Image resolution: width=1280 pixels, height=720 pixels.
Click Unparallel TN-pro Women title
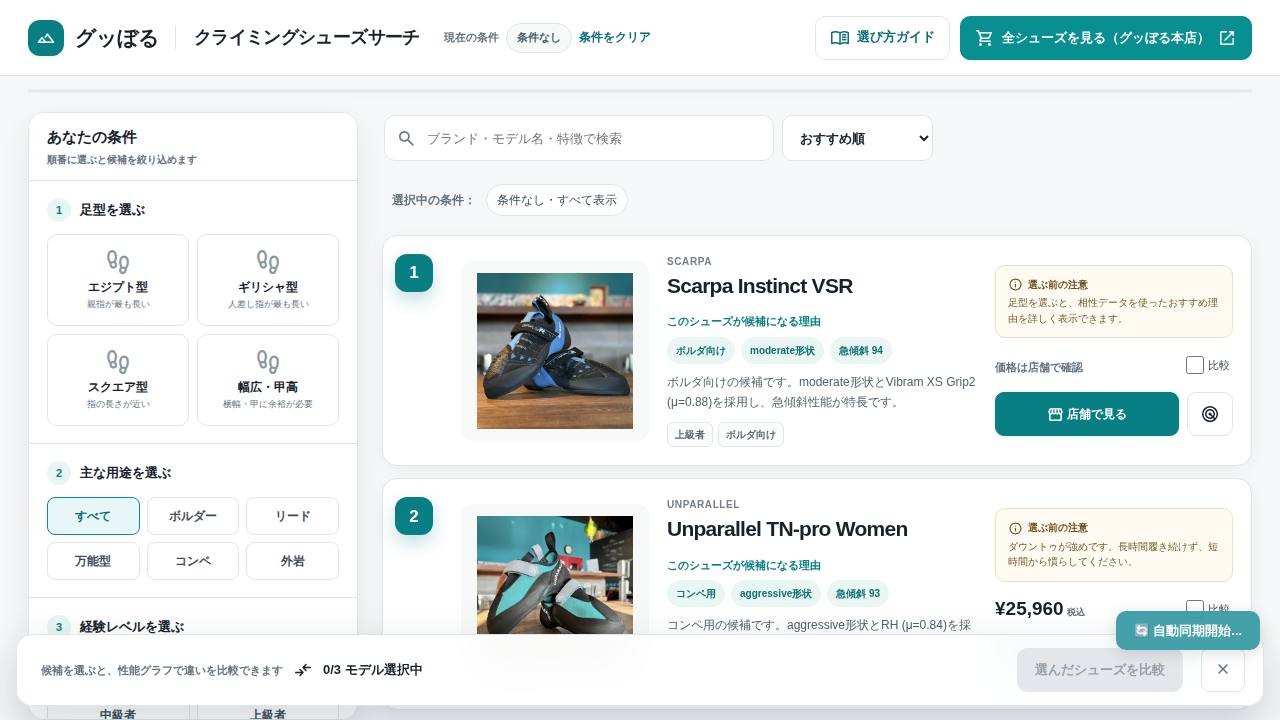(787, 529)
